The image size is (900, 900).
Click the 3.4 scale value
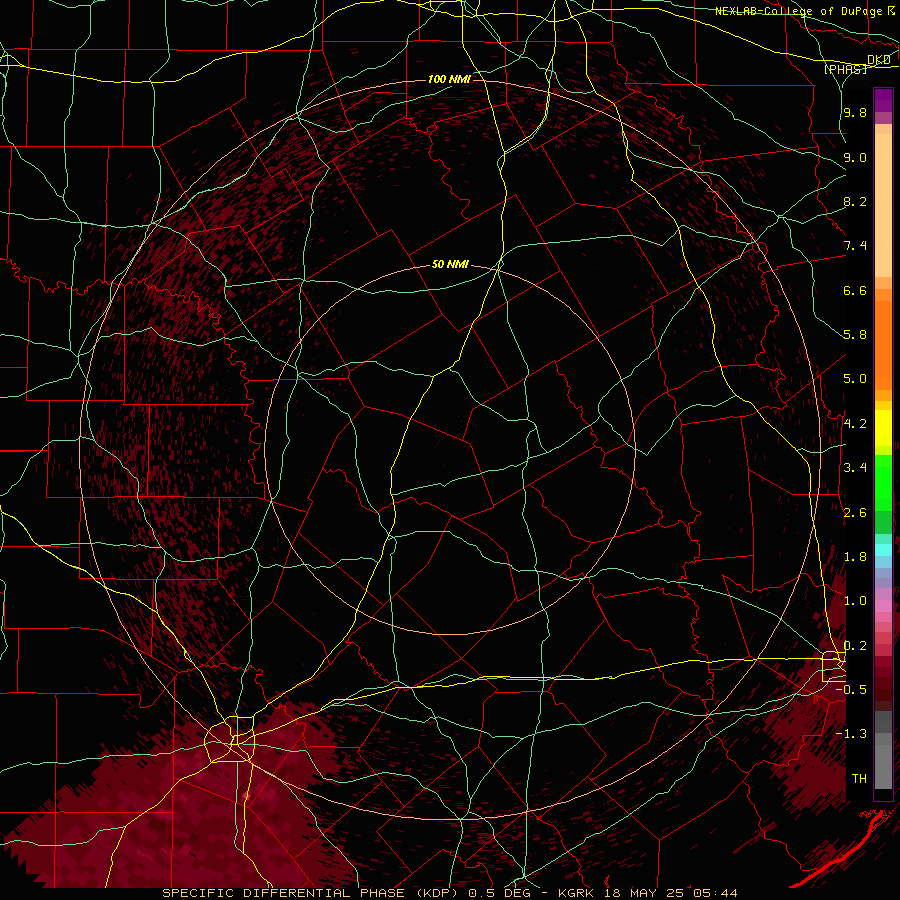click(x=855, y=468)
